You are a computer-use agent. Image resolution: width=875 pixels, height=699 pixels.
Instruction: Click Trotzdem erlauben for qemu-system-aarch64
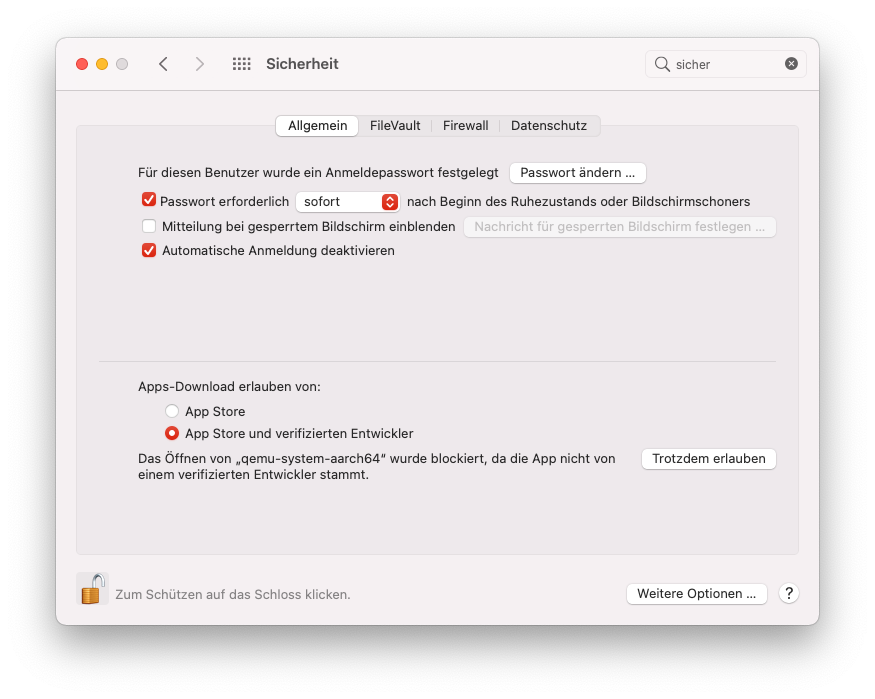(x=708, y=458)
